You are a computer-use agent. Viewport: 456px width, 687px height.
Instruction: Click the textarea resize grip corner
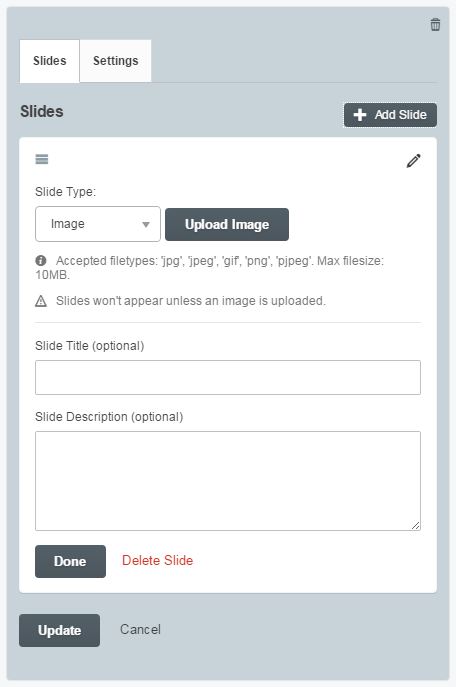tap(415, 525)
